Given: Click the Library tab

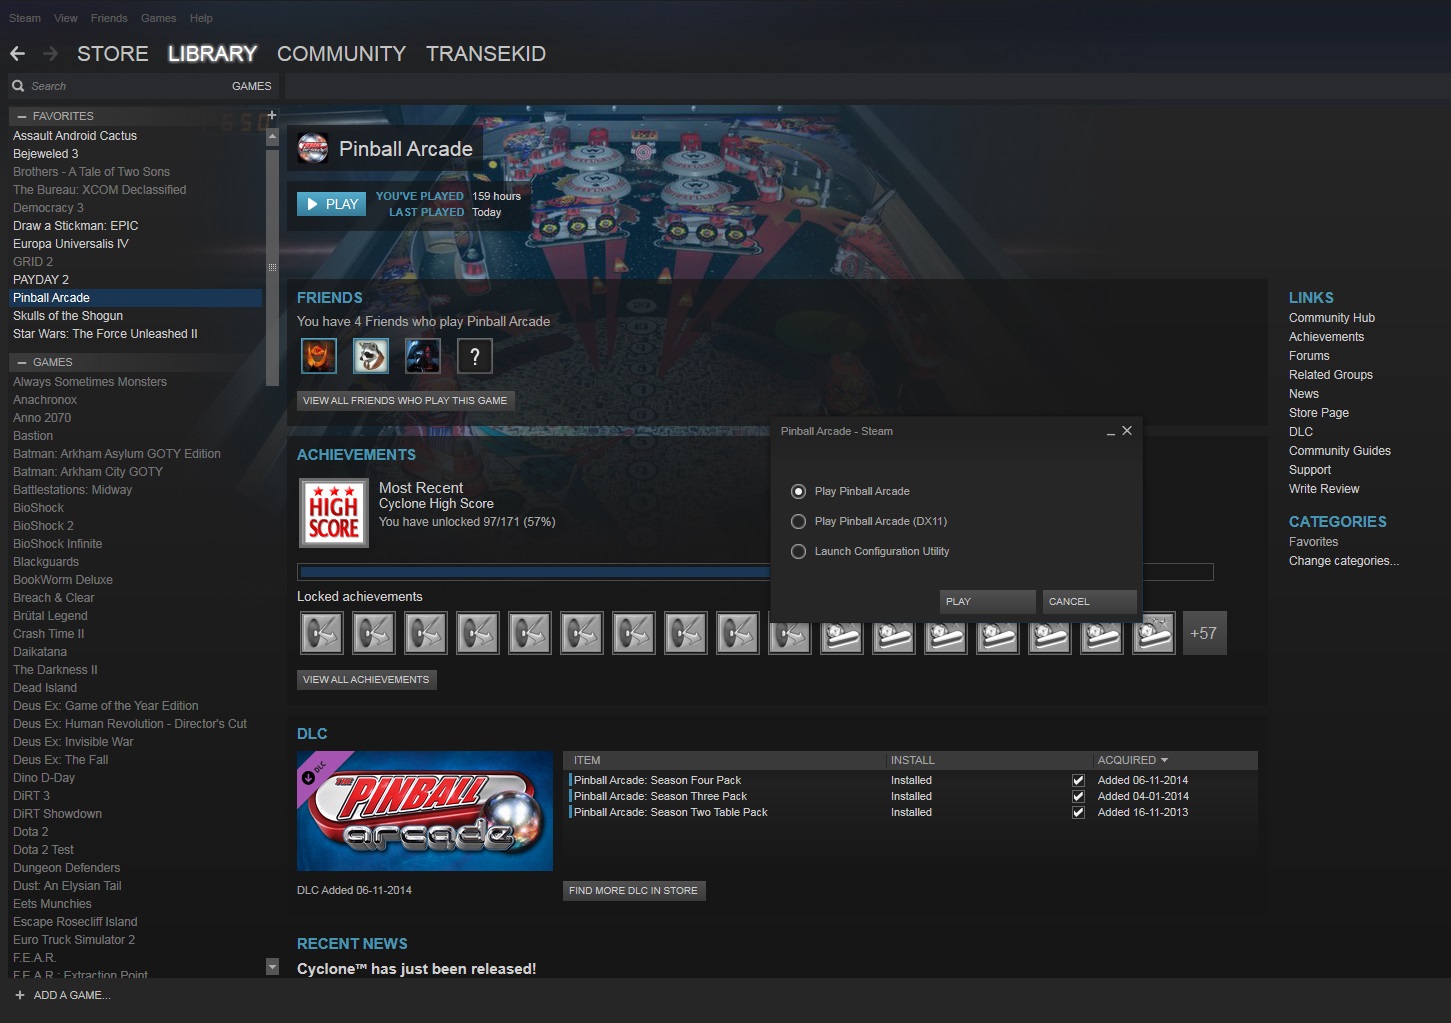Looking at the screenshot, I should (212, 54).
